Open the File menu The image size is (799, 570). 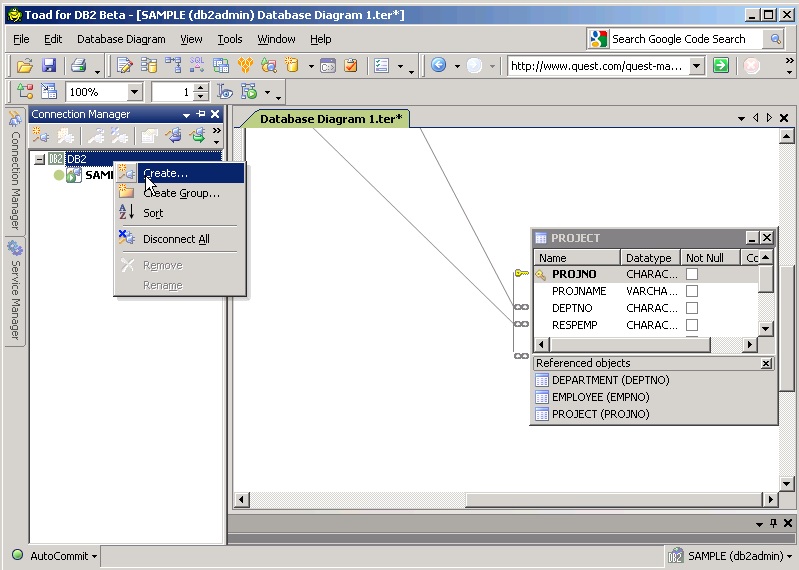[x=21, y=39]
